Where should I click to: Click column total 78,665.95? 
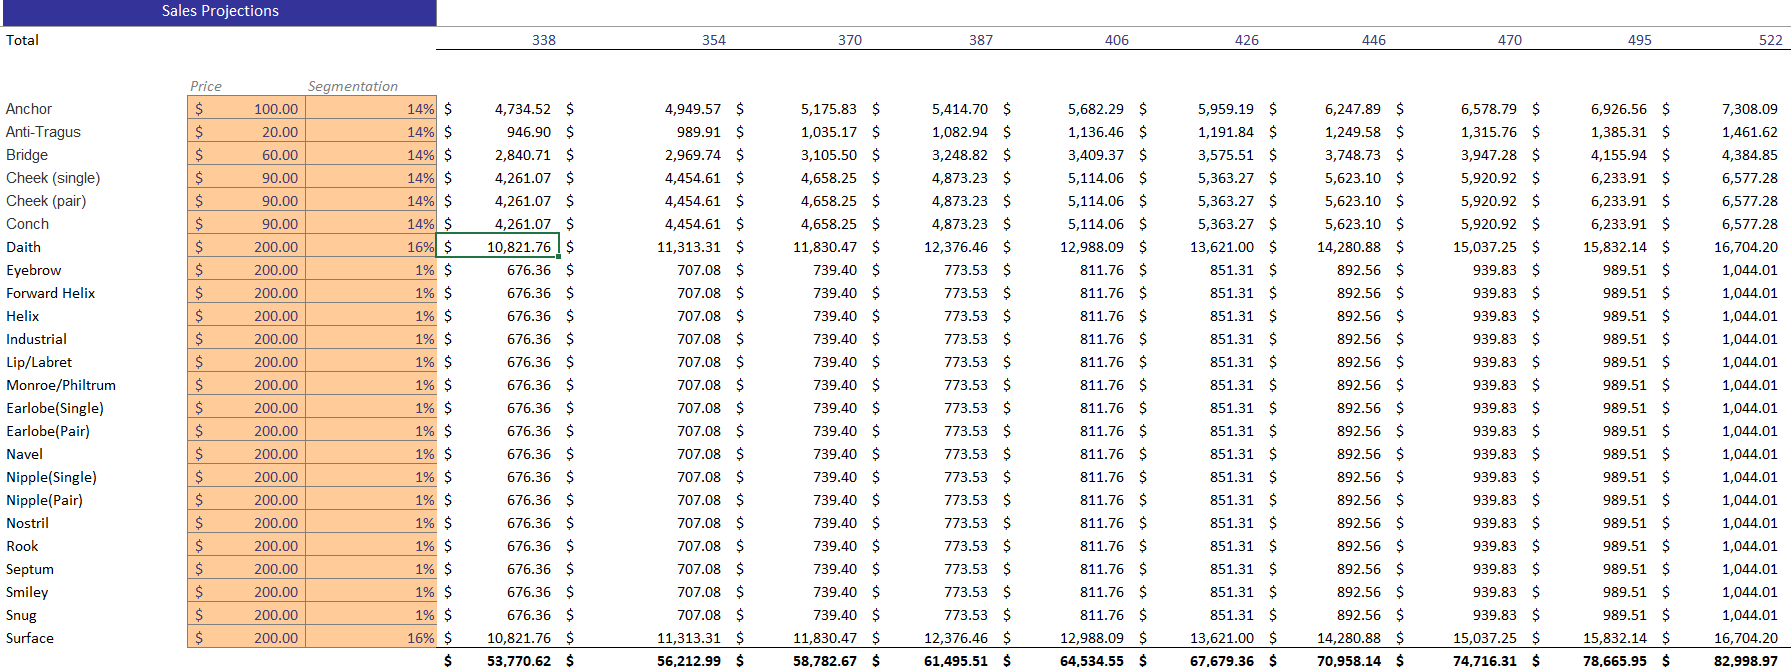pos(1614,660)
